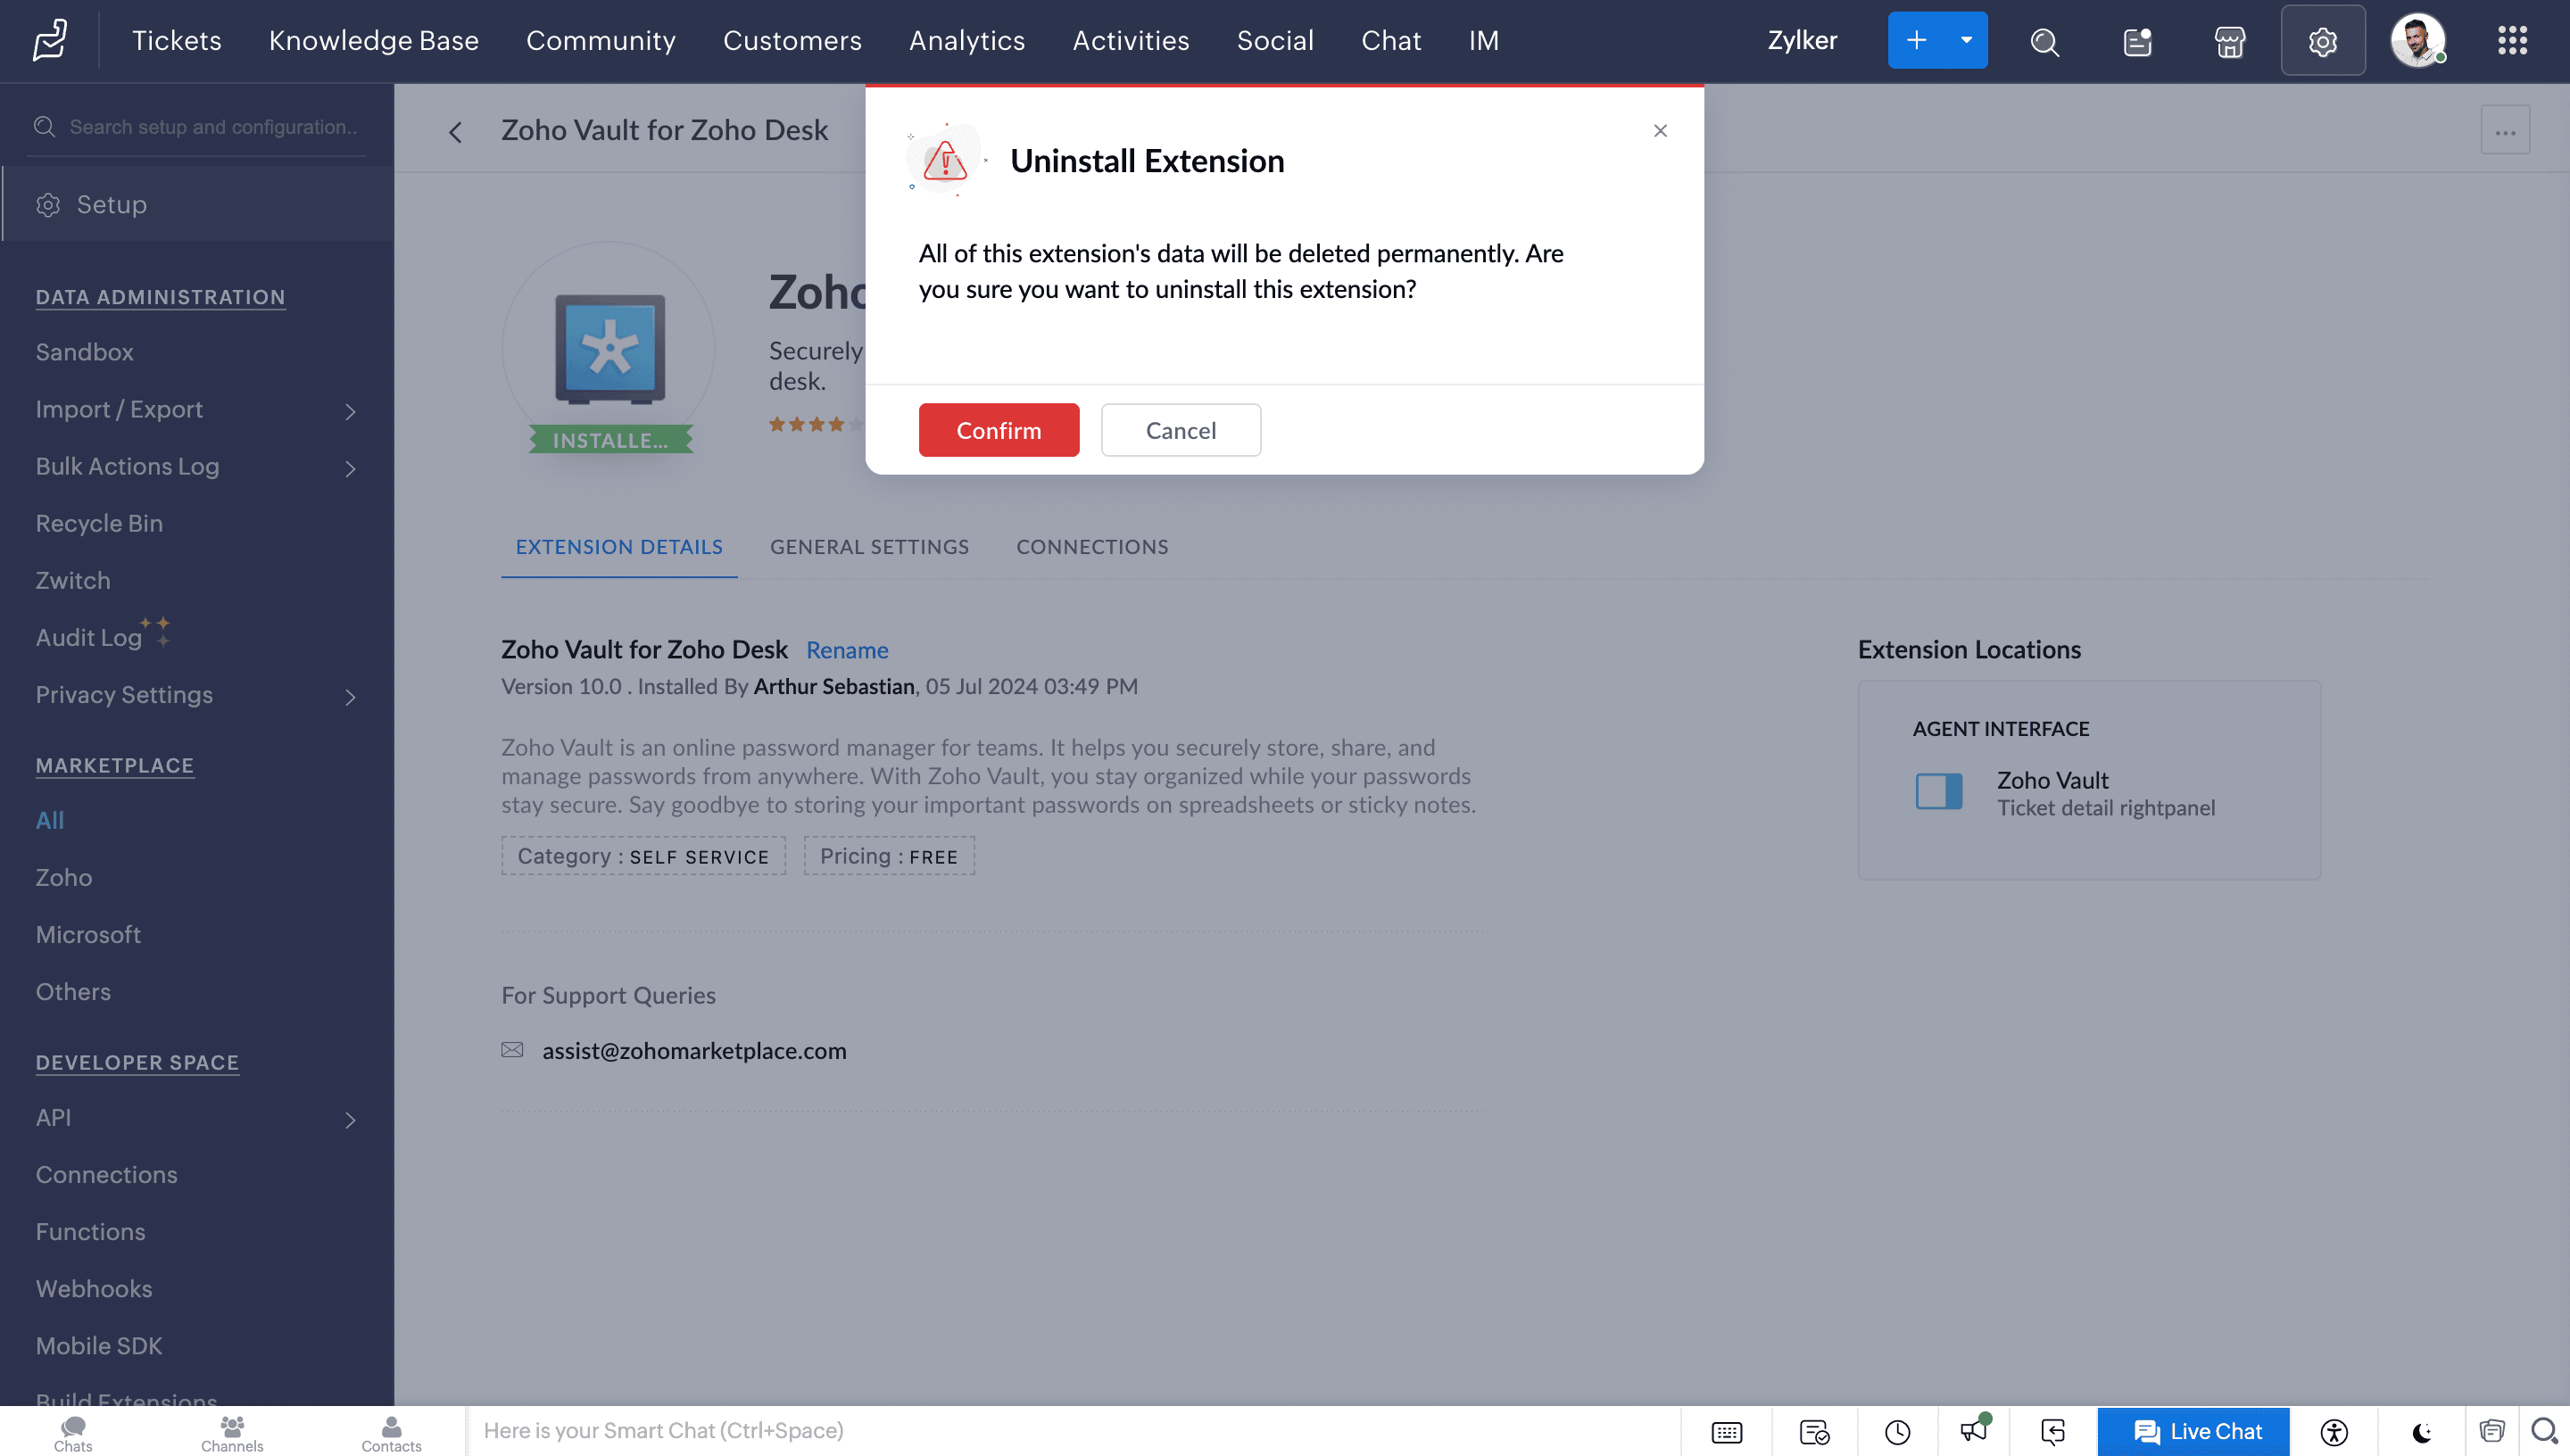This screenshot has height=1456, width=2570.
Task: Open the Customers menu
Action: [792, 41]
